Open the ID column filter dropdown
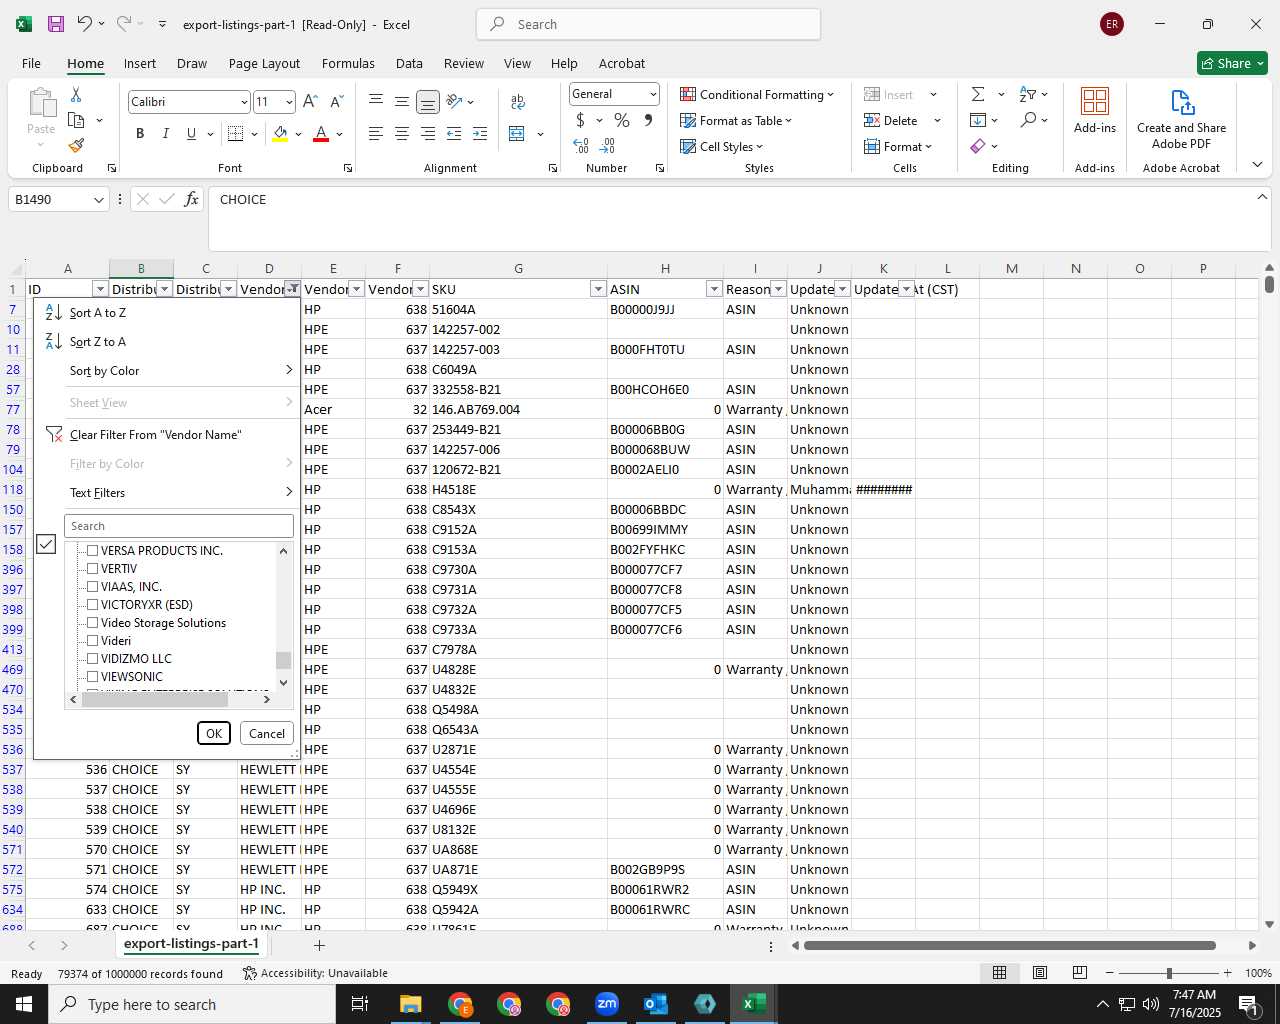The image size is (1280, 1024). point(100,289)
